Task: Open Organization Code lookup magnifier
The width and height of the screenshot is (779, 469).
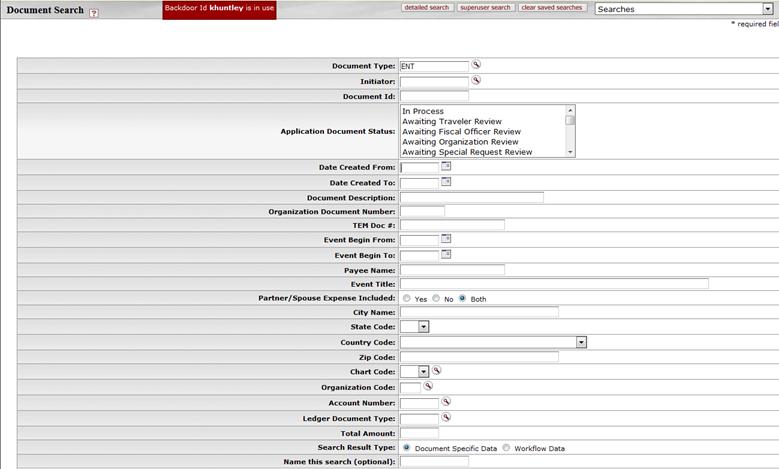Action: coord(428,386)
